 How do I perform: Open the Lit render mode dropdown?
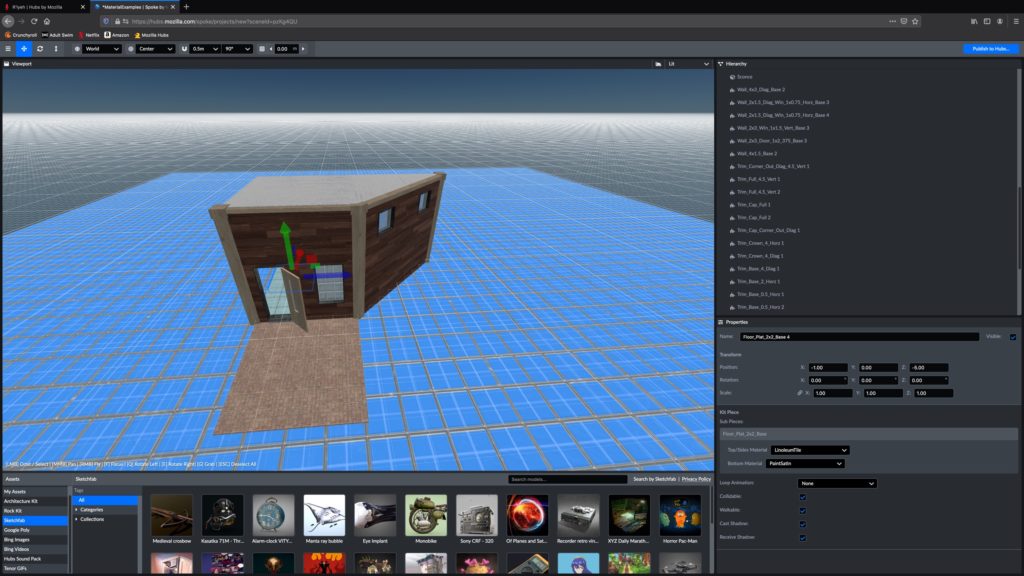point(688,64)
